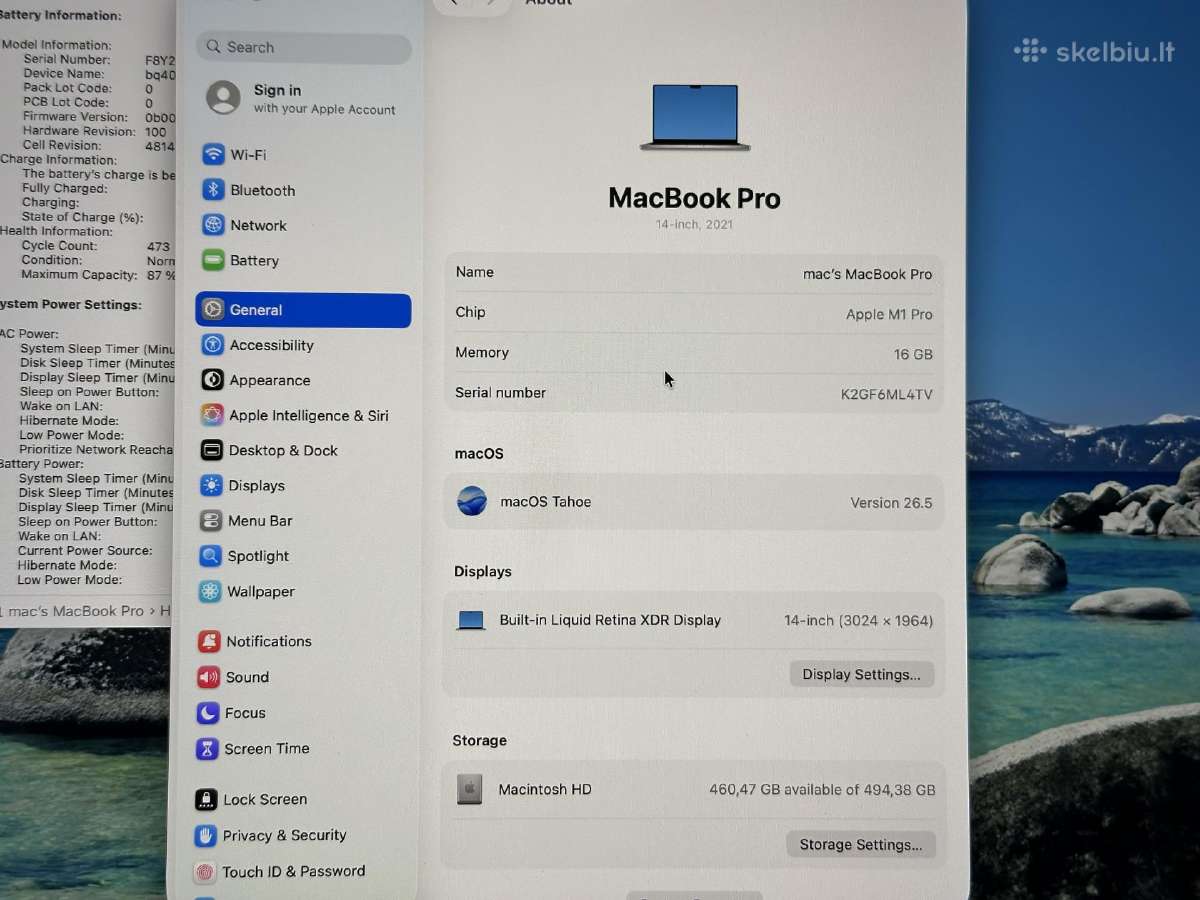Screen dimensions: 1200x900
Task: Open the Display Settings button
Action: click(861, 674)
